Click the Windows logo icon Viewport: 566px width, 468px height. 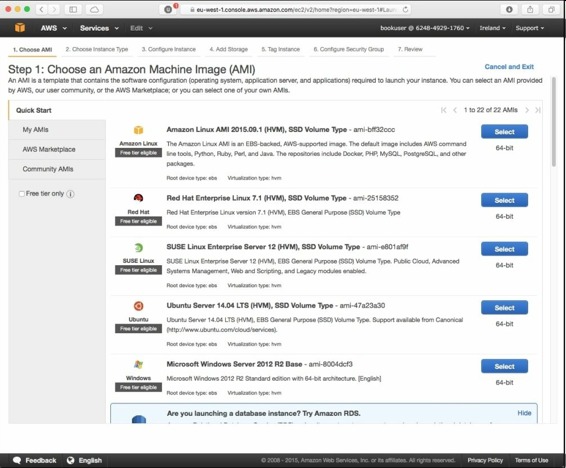pos(139,364)
